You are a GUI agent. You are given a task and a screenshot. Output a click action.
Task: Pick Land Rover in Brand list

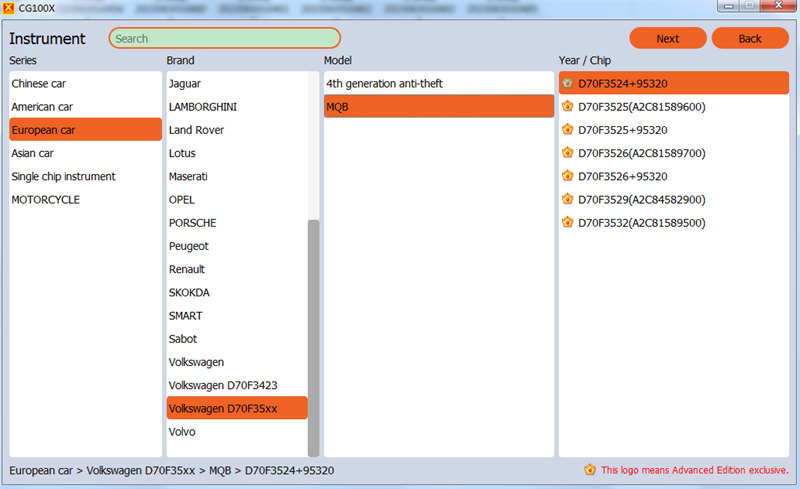[x=237, y=130]
